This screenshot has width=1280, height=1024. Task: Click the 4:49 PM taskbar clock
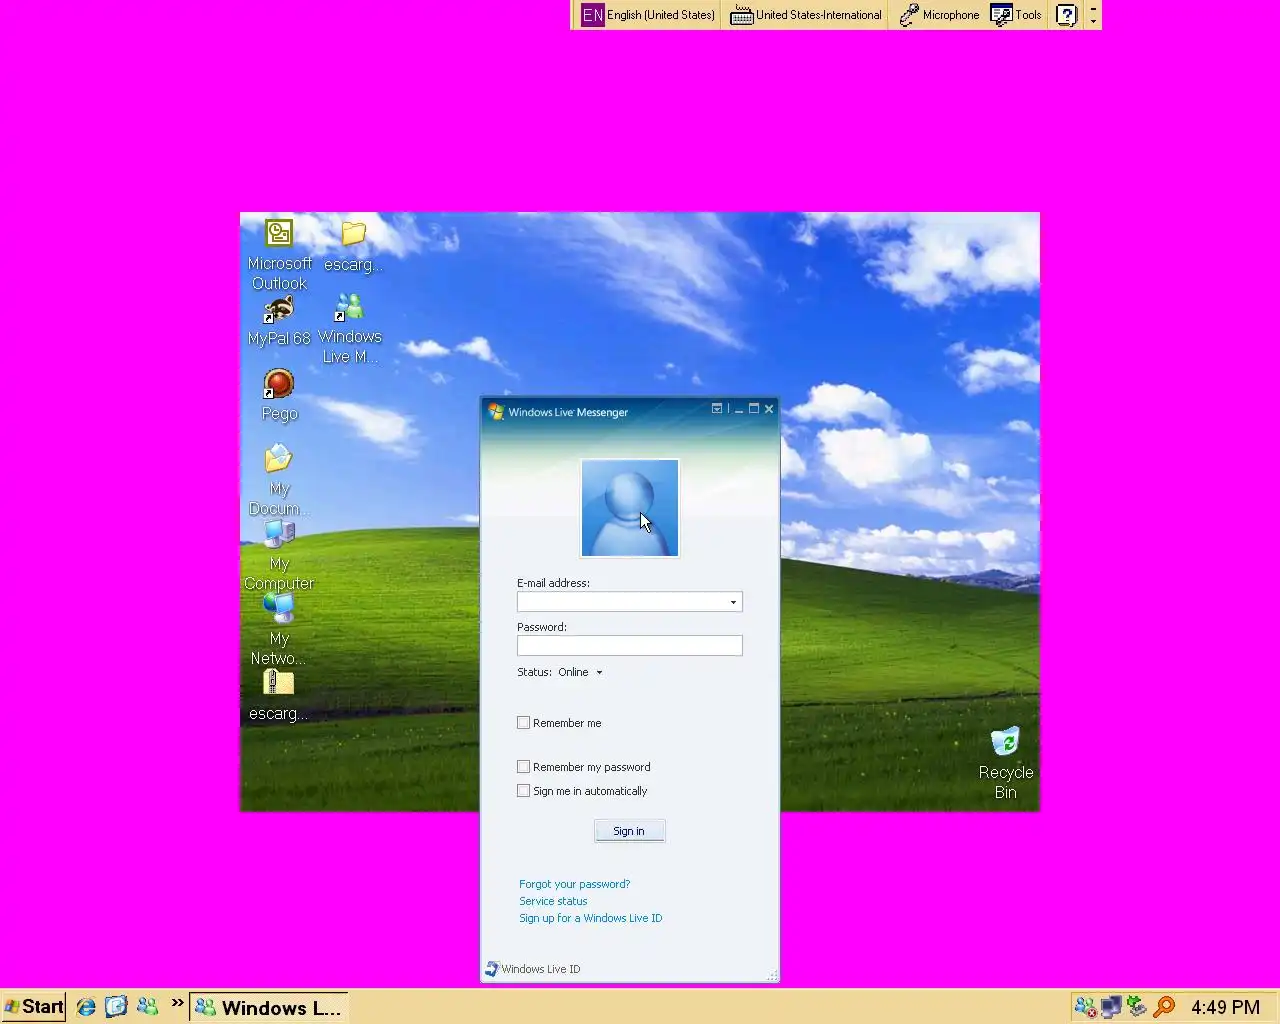tap(1225, 1007)
